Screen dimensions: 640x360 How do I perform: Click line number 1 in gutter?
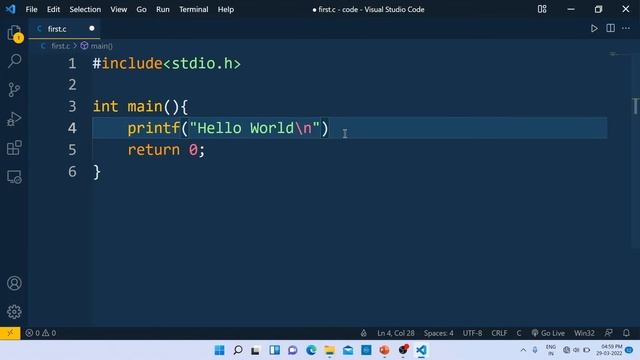pyautogui.click(x=72, y=63)
